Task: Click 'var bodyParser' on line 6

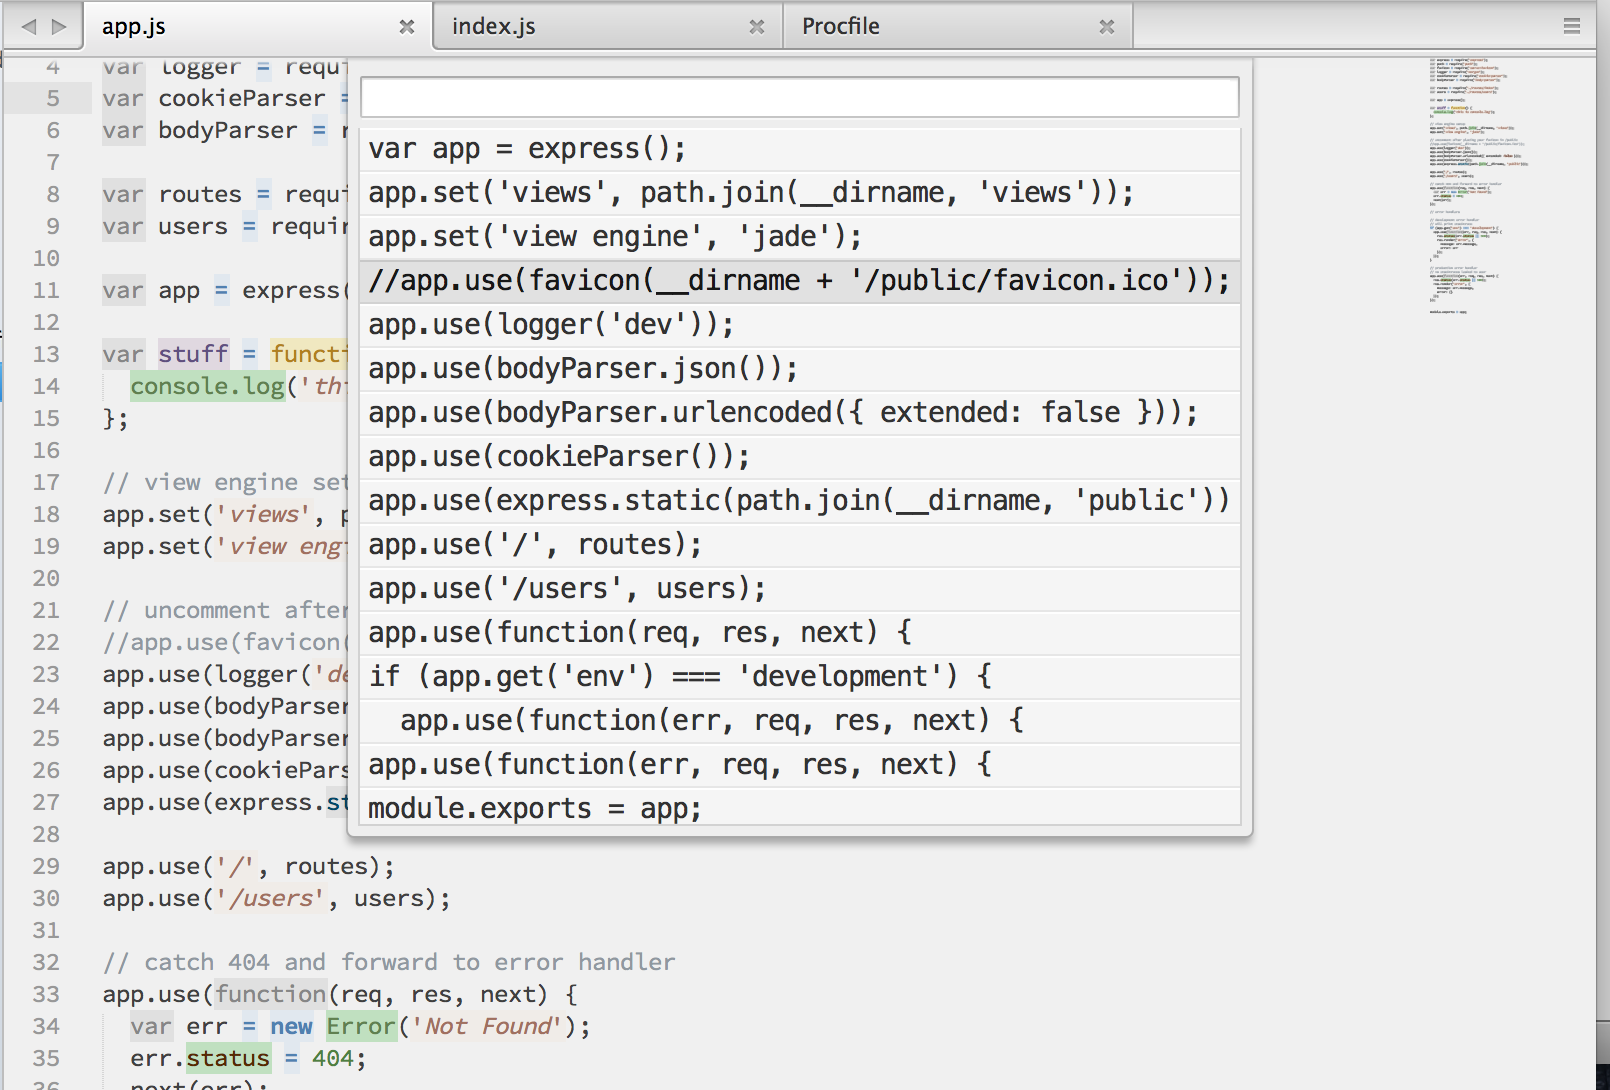Action: pos(200,130)
